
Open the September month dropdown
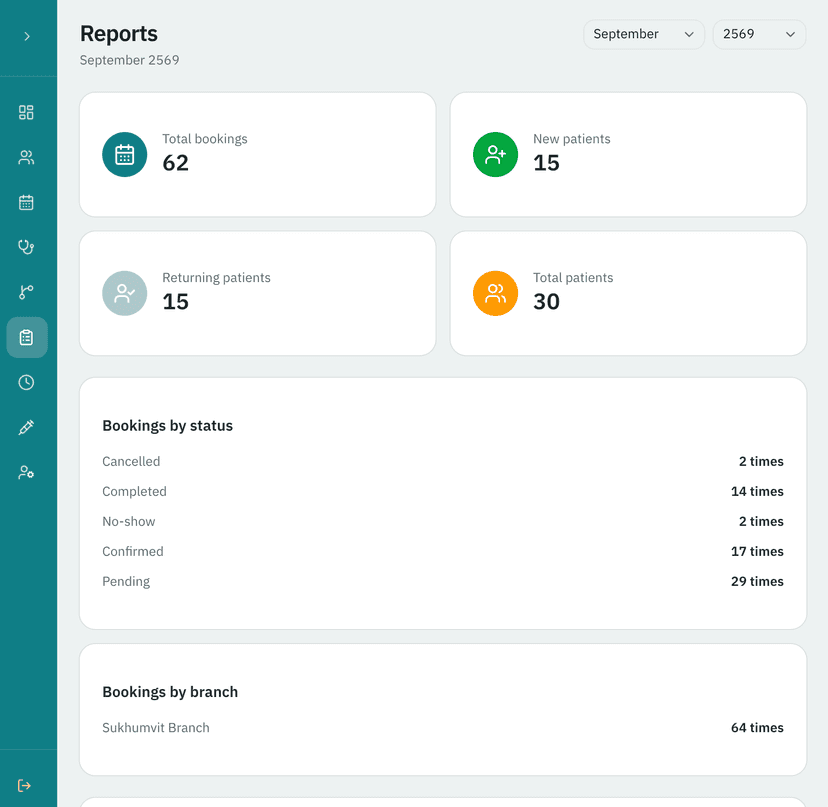coord(644,34)
